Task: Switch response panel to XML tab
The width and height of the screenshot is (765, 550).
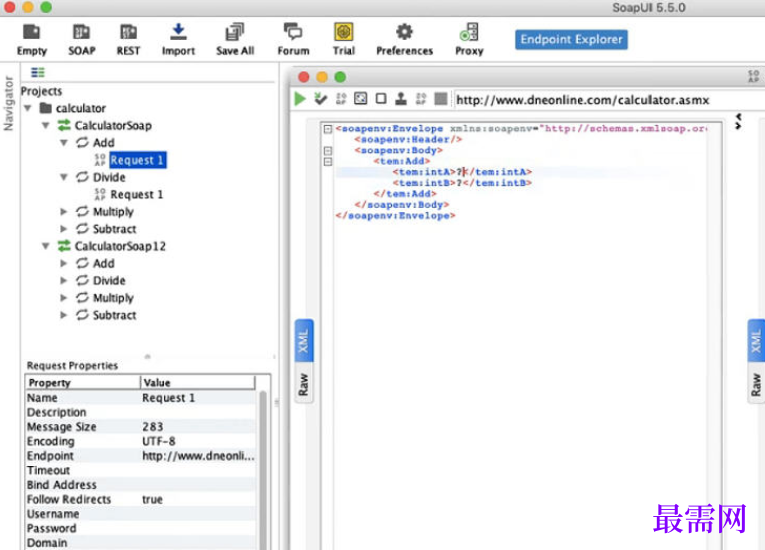Action: pos(756,341)
